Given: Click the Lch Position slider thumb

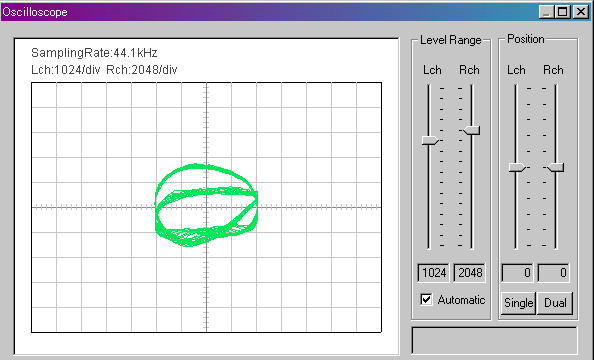Looking at the screenshot, I should [517, 167].
